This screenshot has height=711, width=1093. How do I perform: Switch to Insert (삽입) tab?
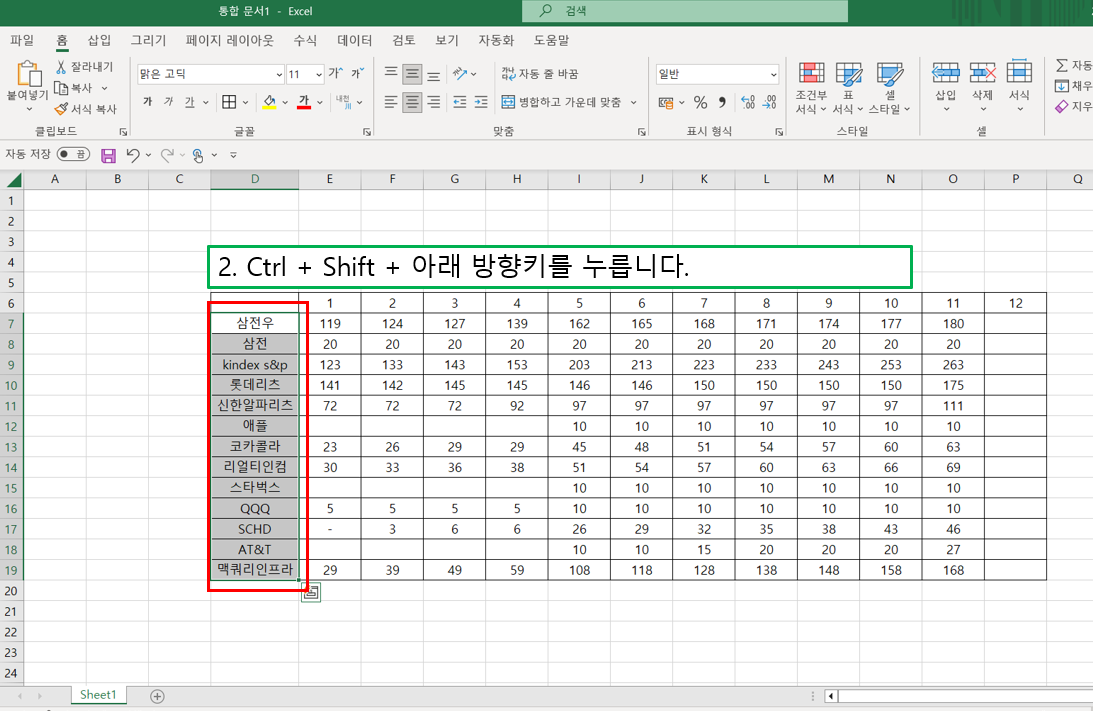click(x=99, y=40)
